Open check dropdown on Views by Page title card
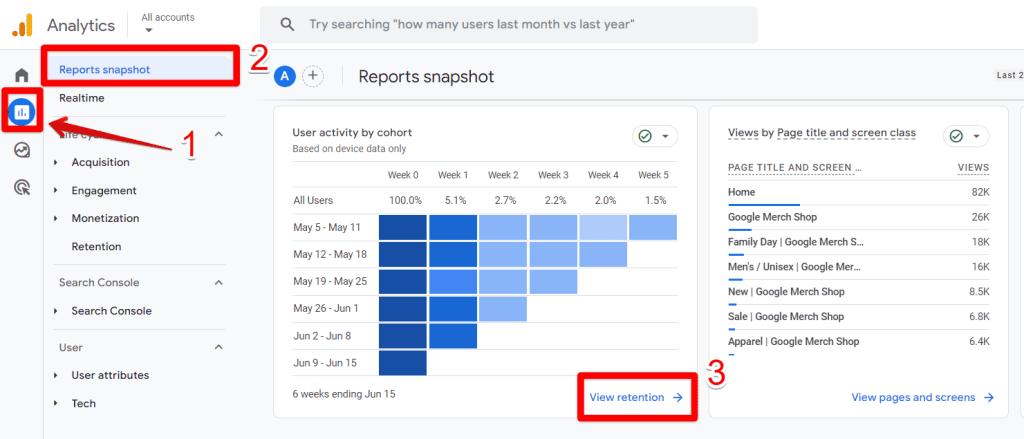This screenshot has height=439, width=1024. 966,136
